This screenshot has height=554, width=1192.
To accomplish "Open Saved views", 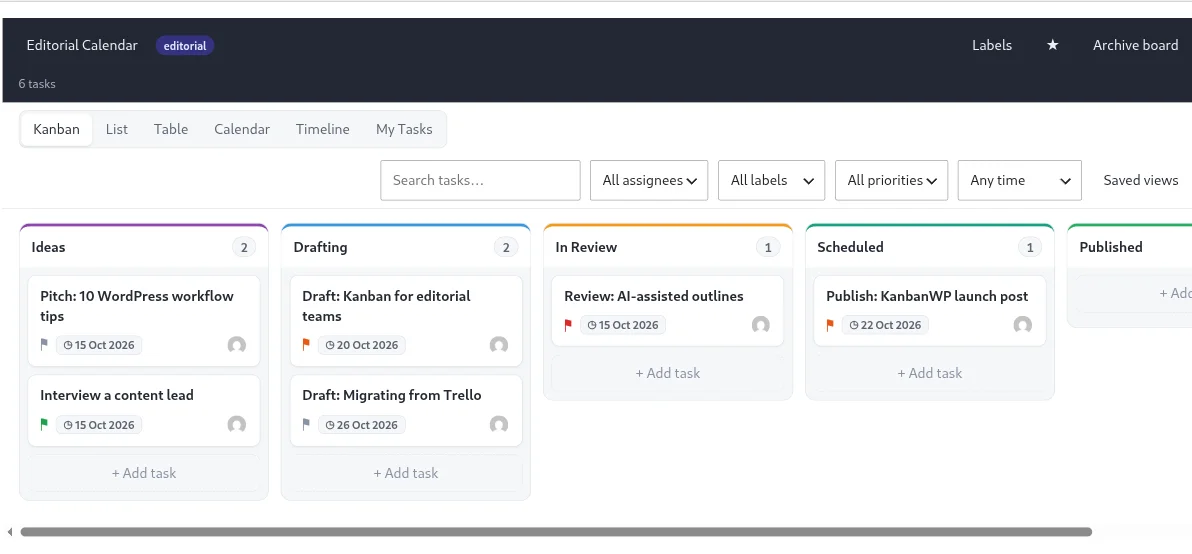I will click(1141, 180).
